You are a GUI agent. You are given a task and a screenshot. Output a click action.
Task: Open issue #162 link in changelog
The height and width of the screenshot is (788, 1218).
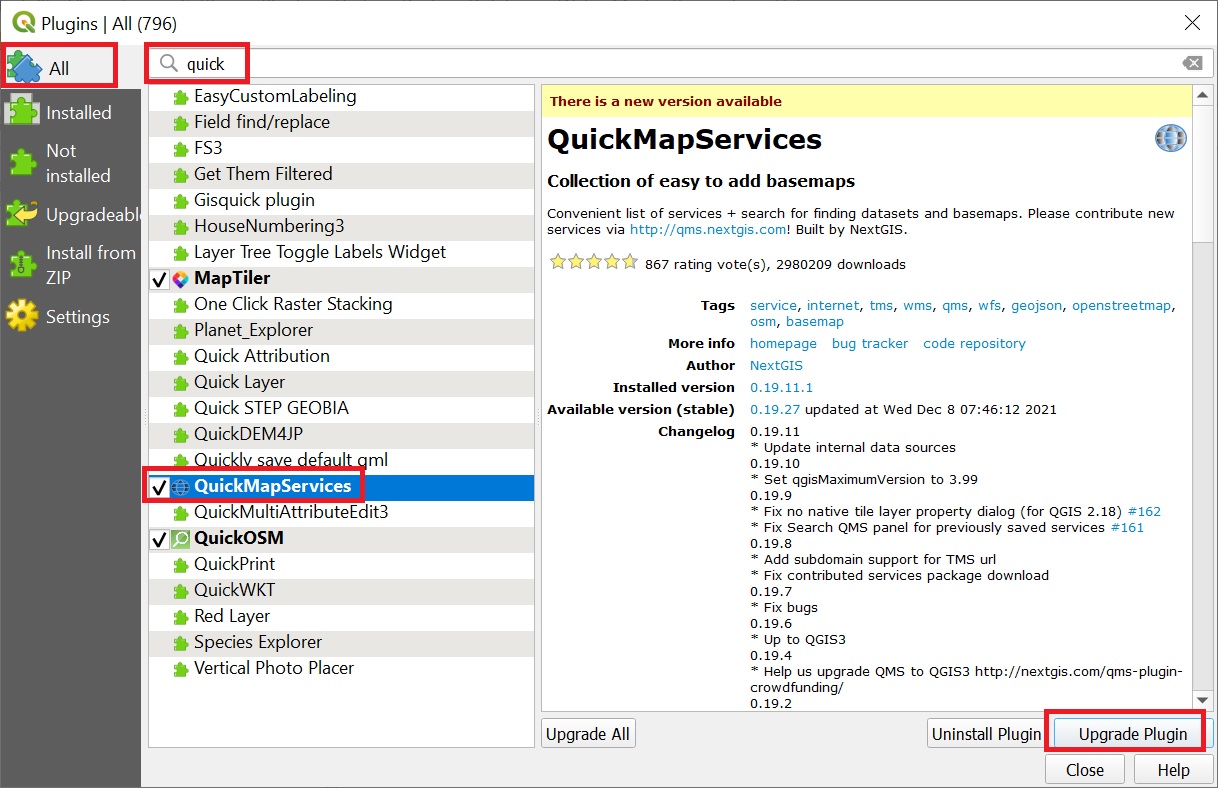[1144, 511]
